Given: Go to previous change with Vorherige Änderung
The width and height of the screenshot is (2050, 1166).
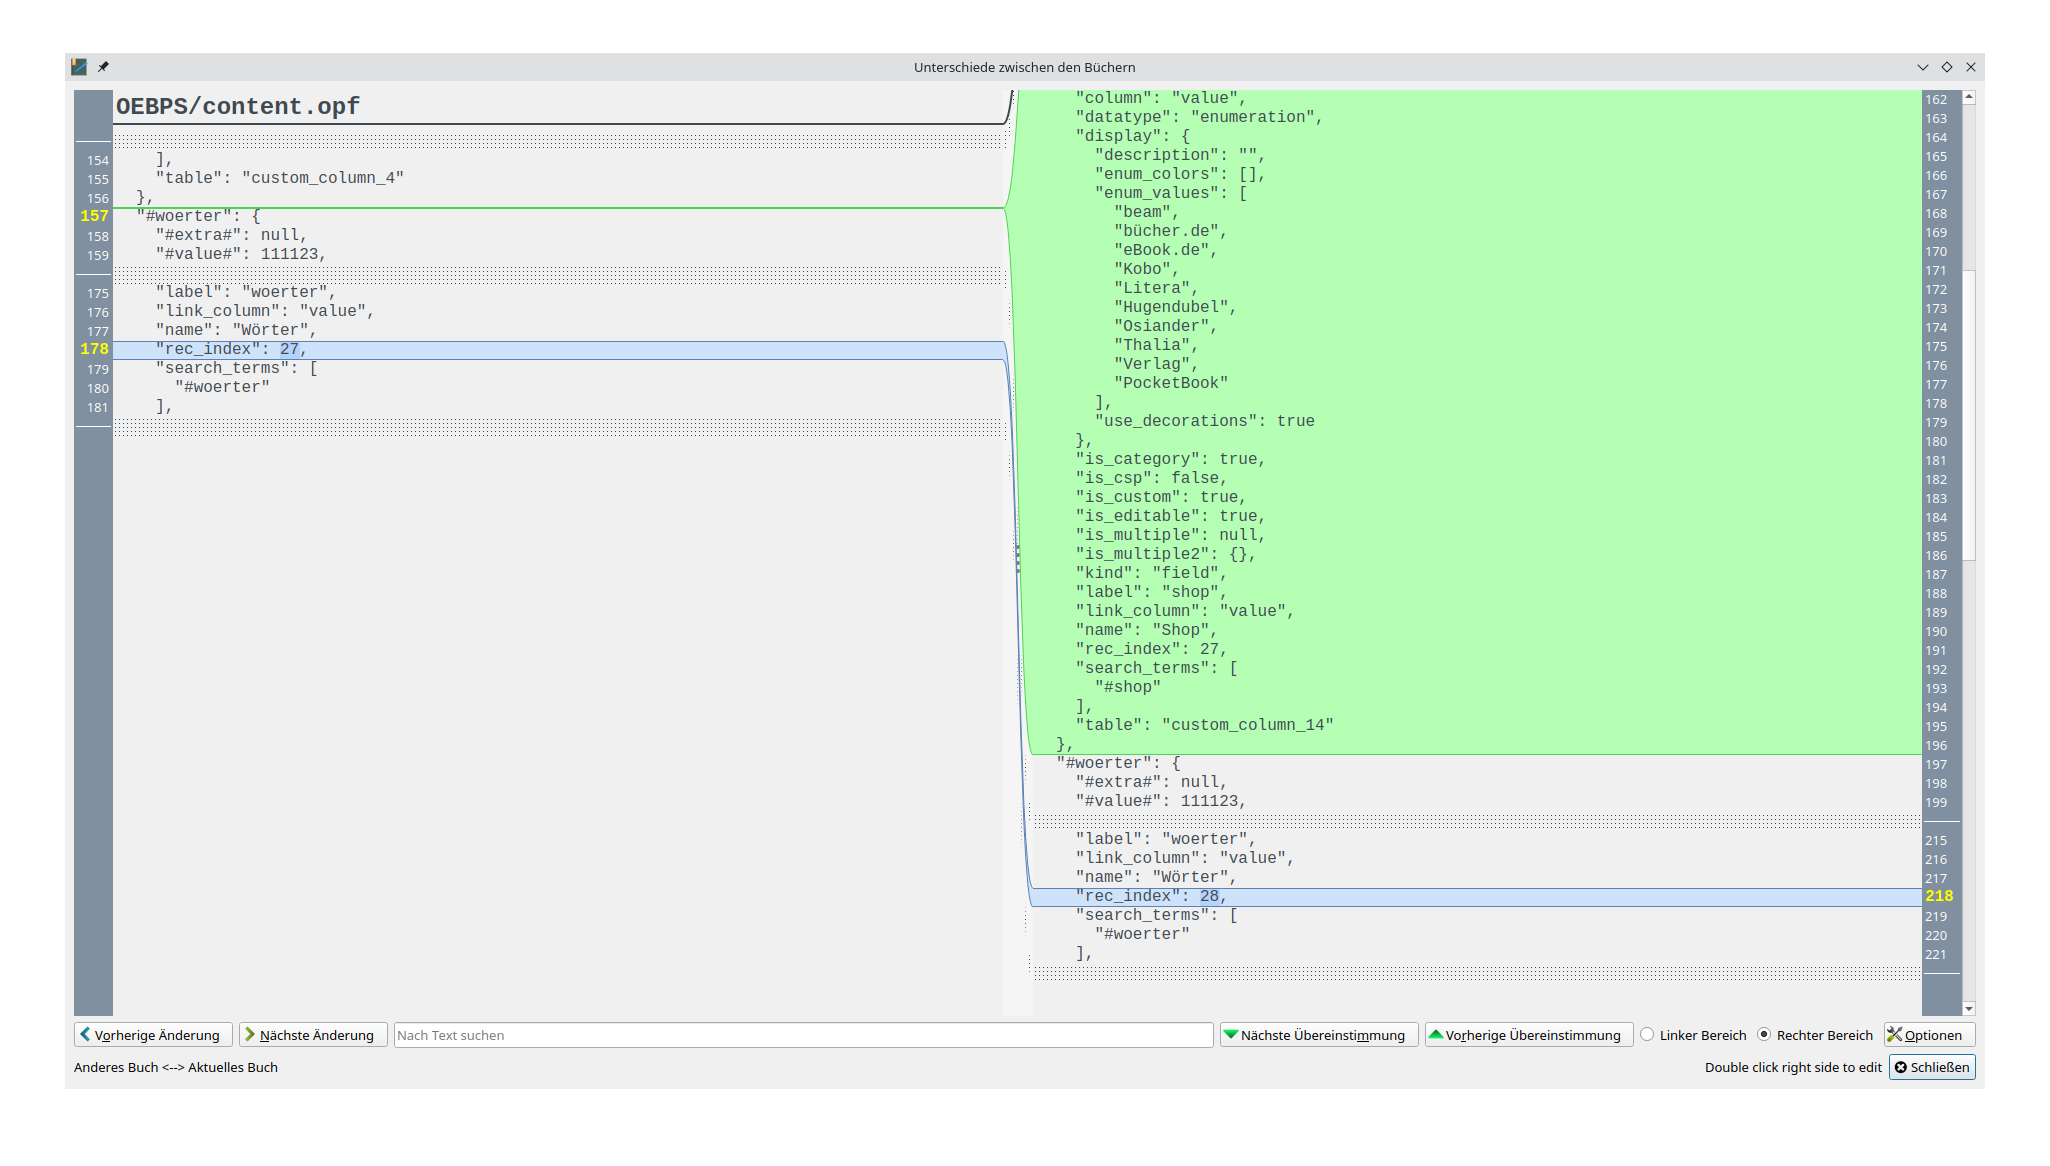Looking at the screenshot, I should point(153,1035).
